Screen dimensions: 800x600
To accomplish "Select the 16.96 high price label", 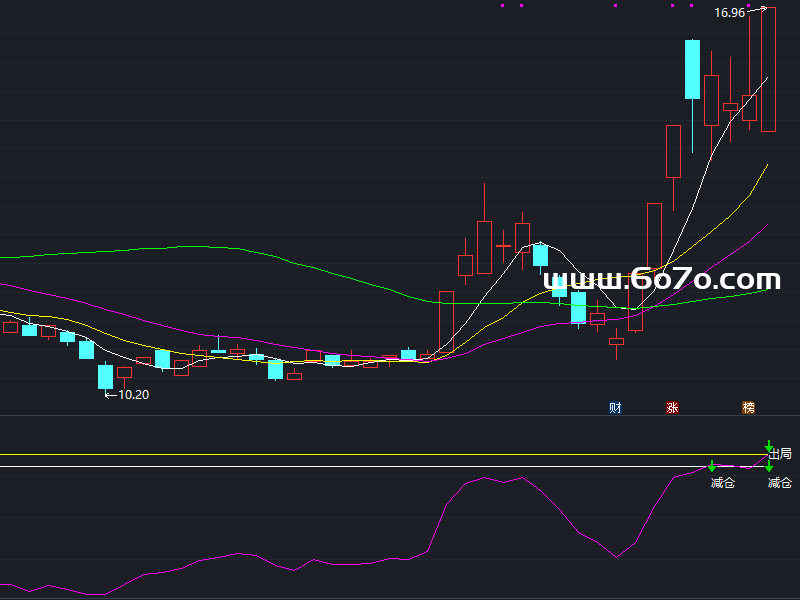I will pyautogui.click(x=730, y=13).
